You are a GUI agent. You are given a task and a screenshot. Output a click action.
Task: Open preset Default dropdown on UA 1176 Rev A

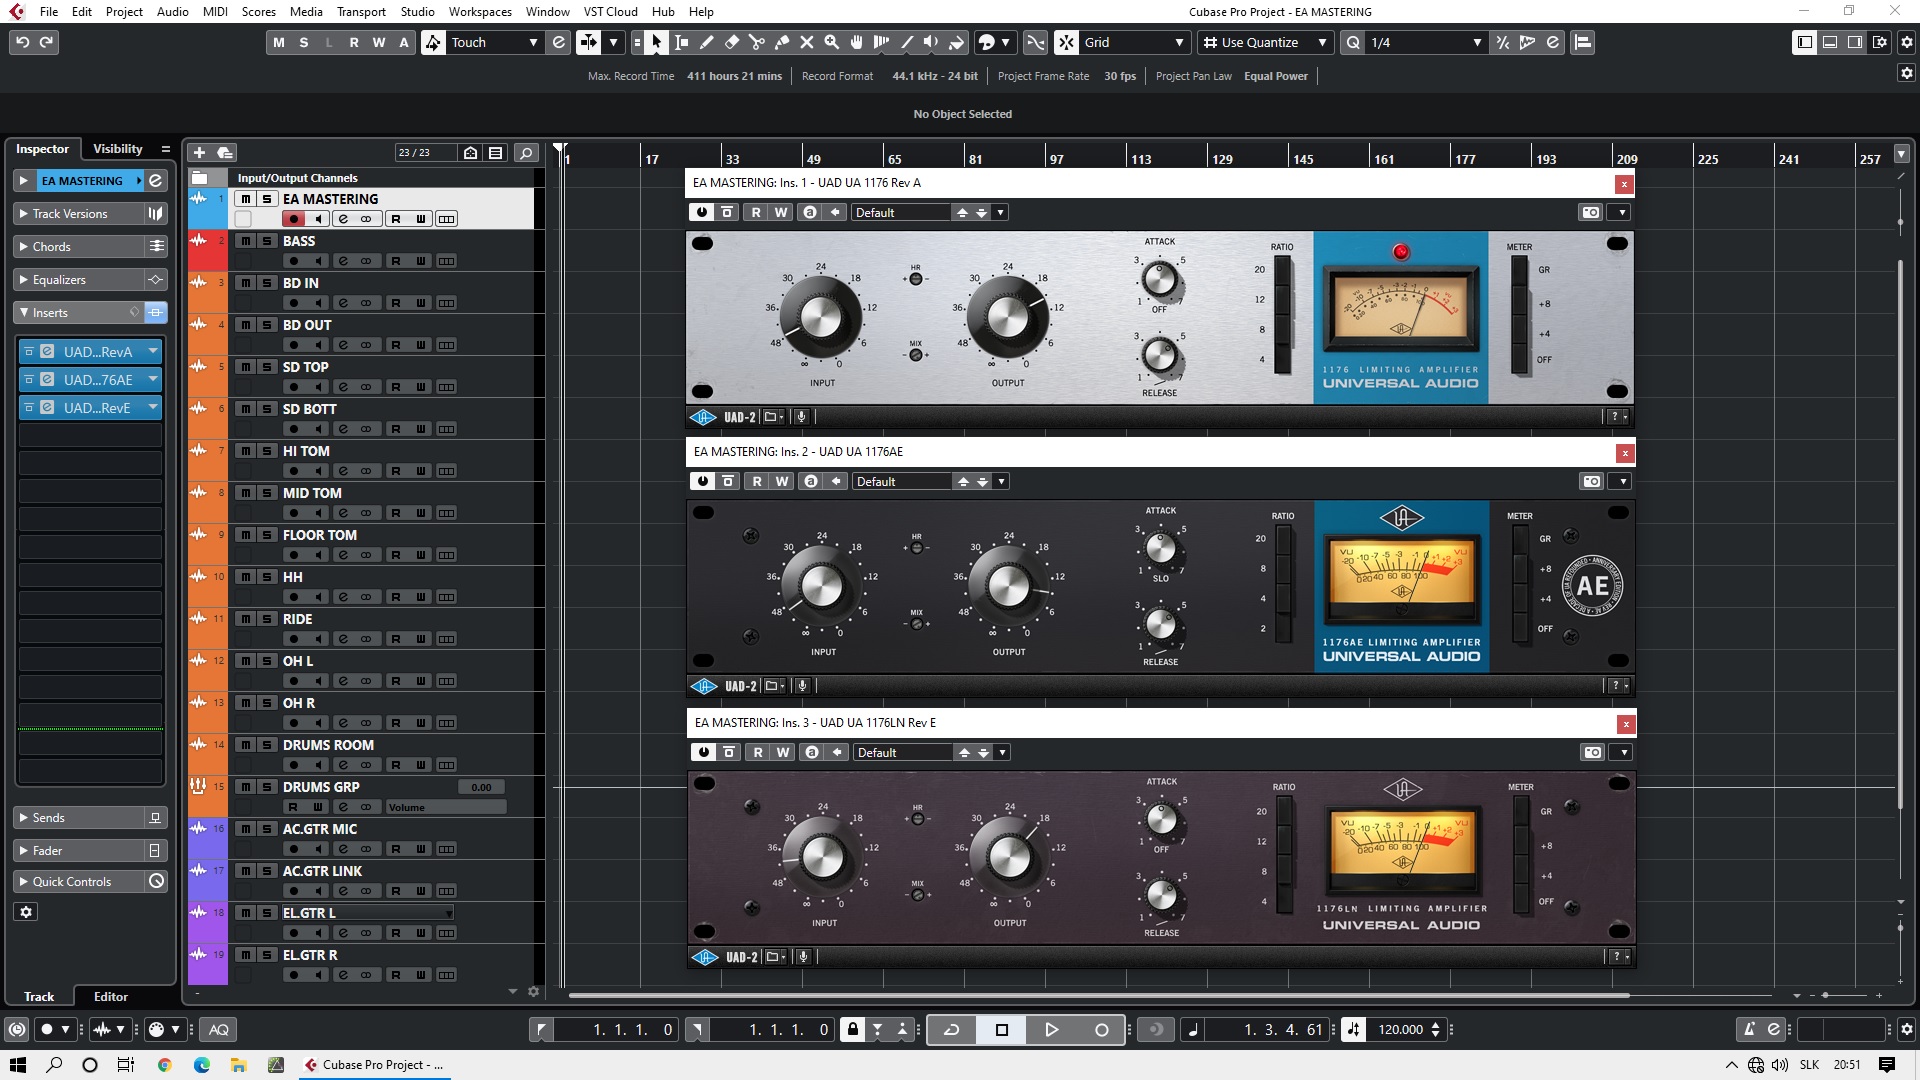pyautogui.click(x=1000, y=212)
